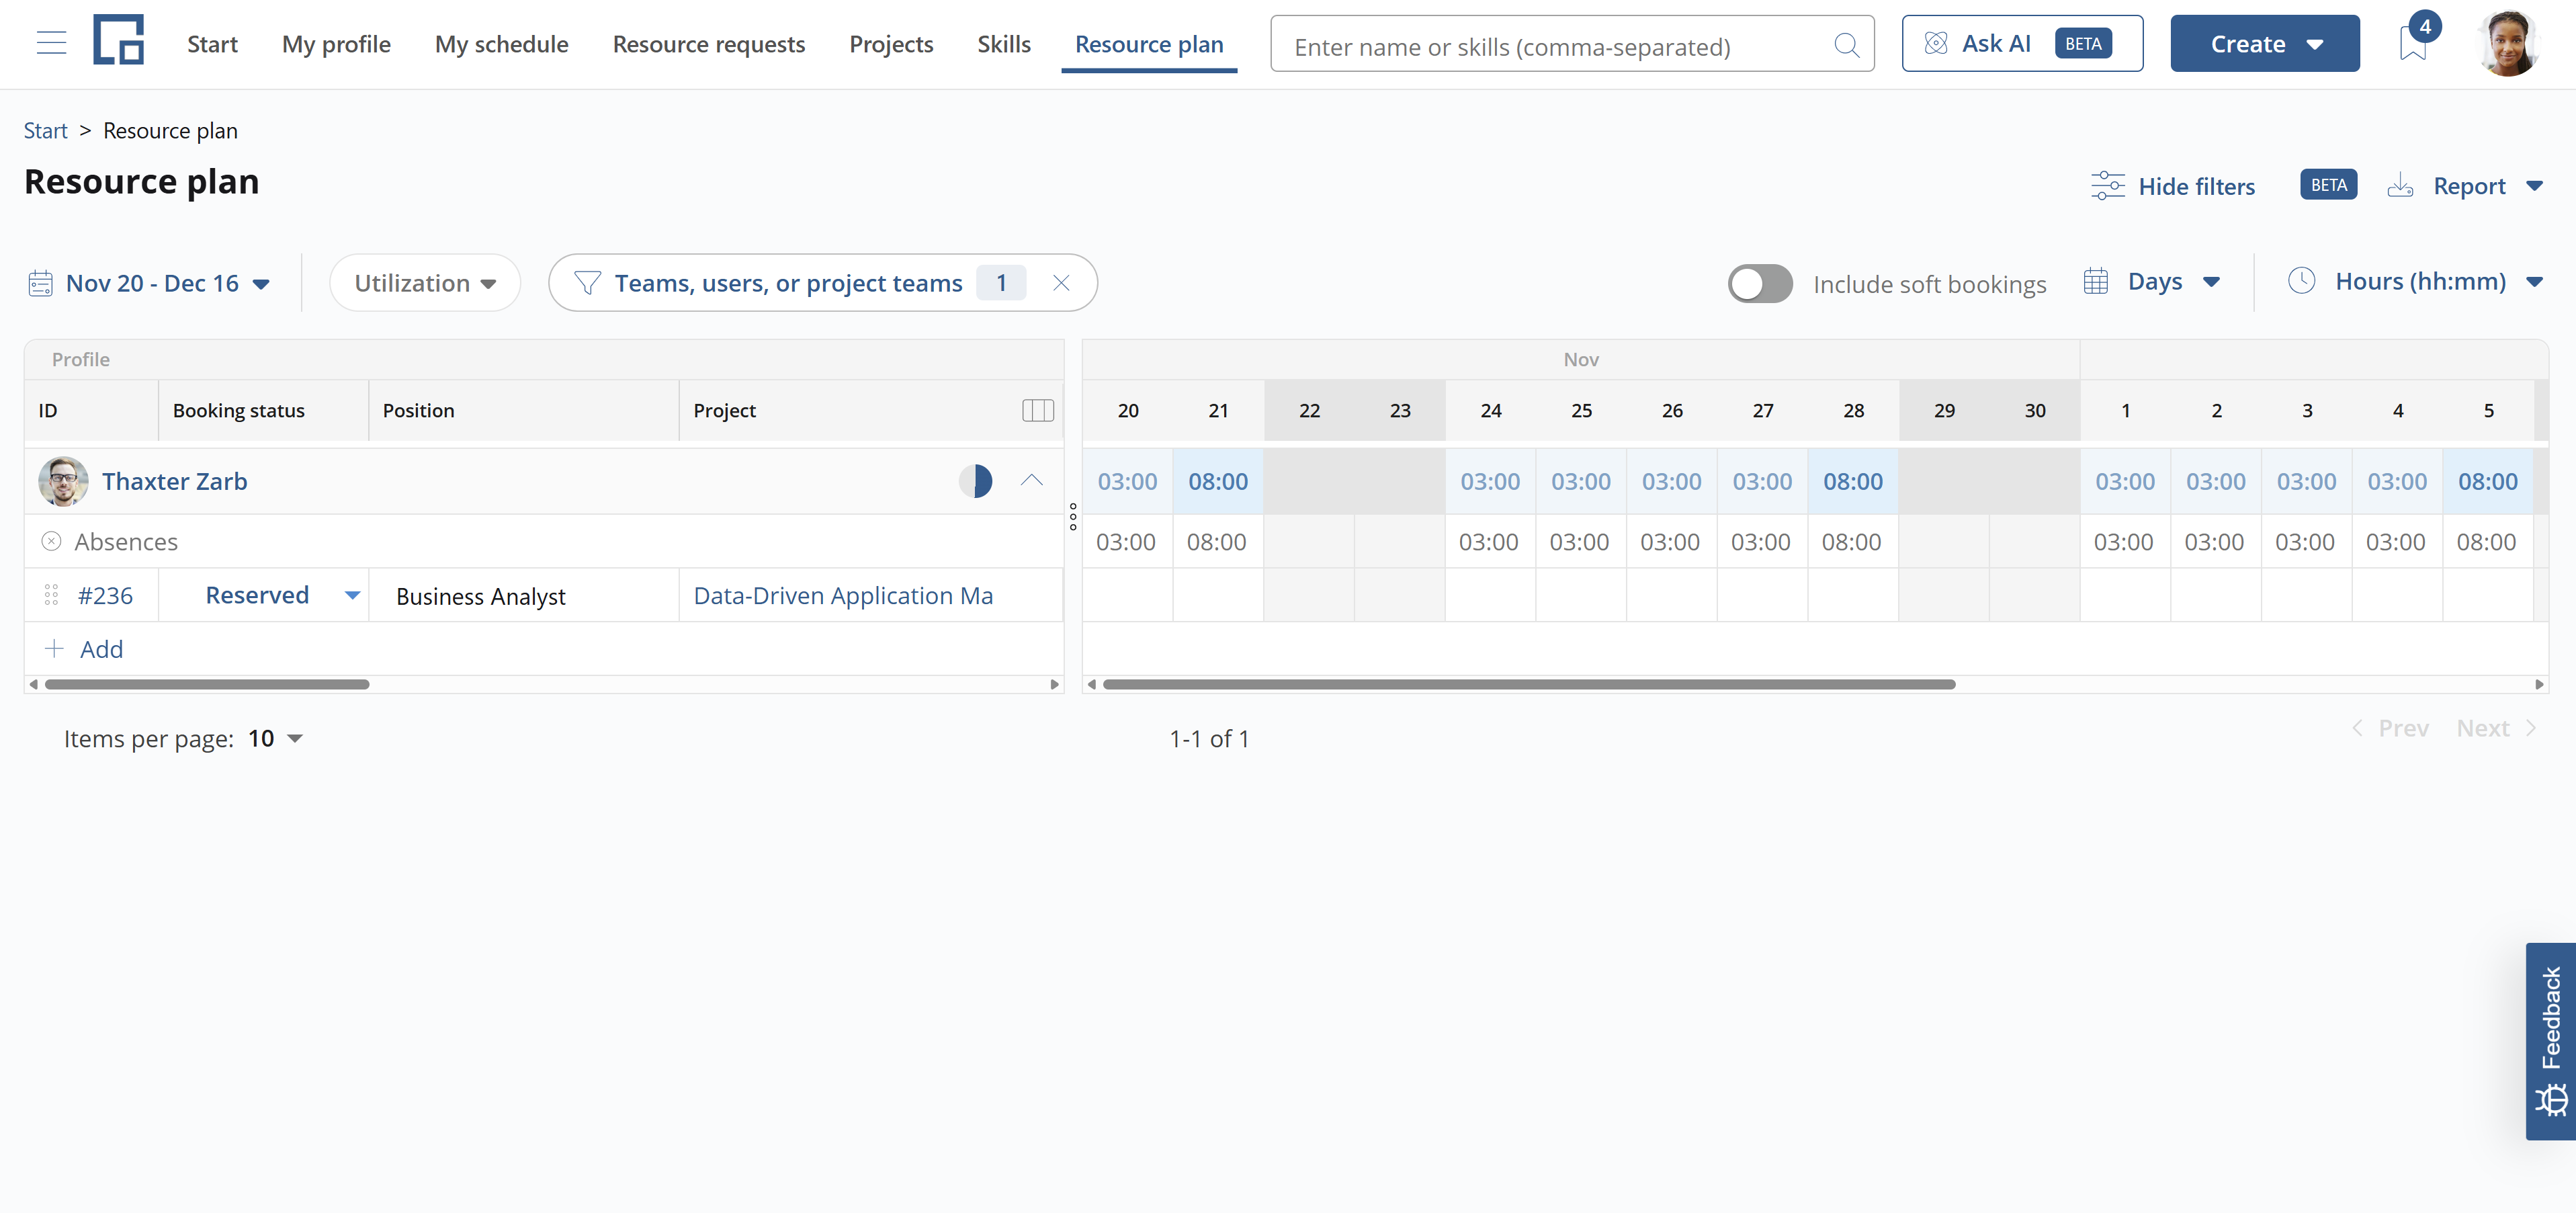Click Thaxter Zarb's utilization pie icon
This screenshot has width=2576, height=1213.
pos(975,481)
